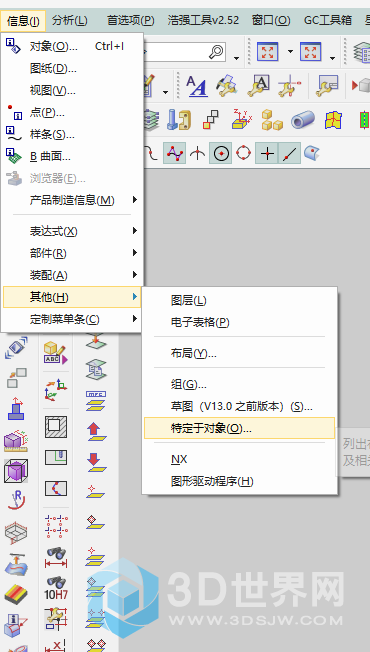Click the 'mrc' stacked layers icon

point(96,401)
